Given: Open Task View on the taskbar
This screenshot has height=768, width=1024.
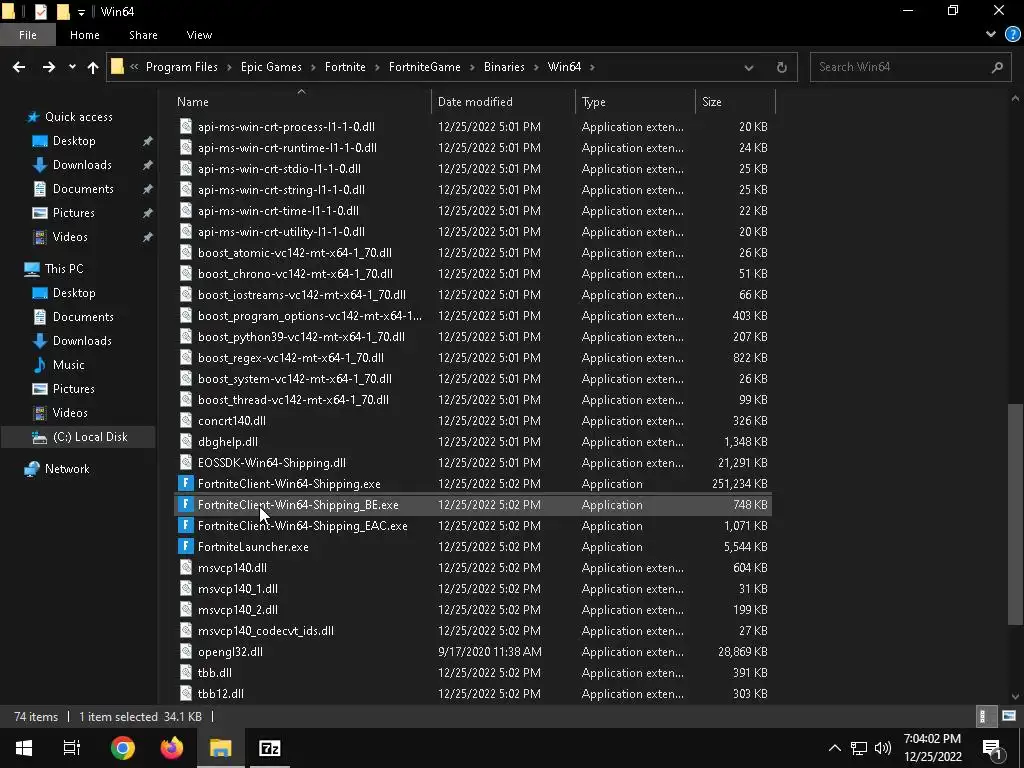Looking at the screenshot, I should (71, 748).
